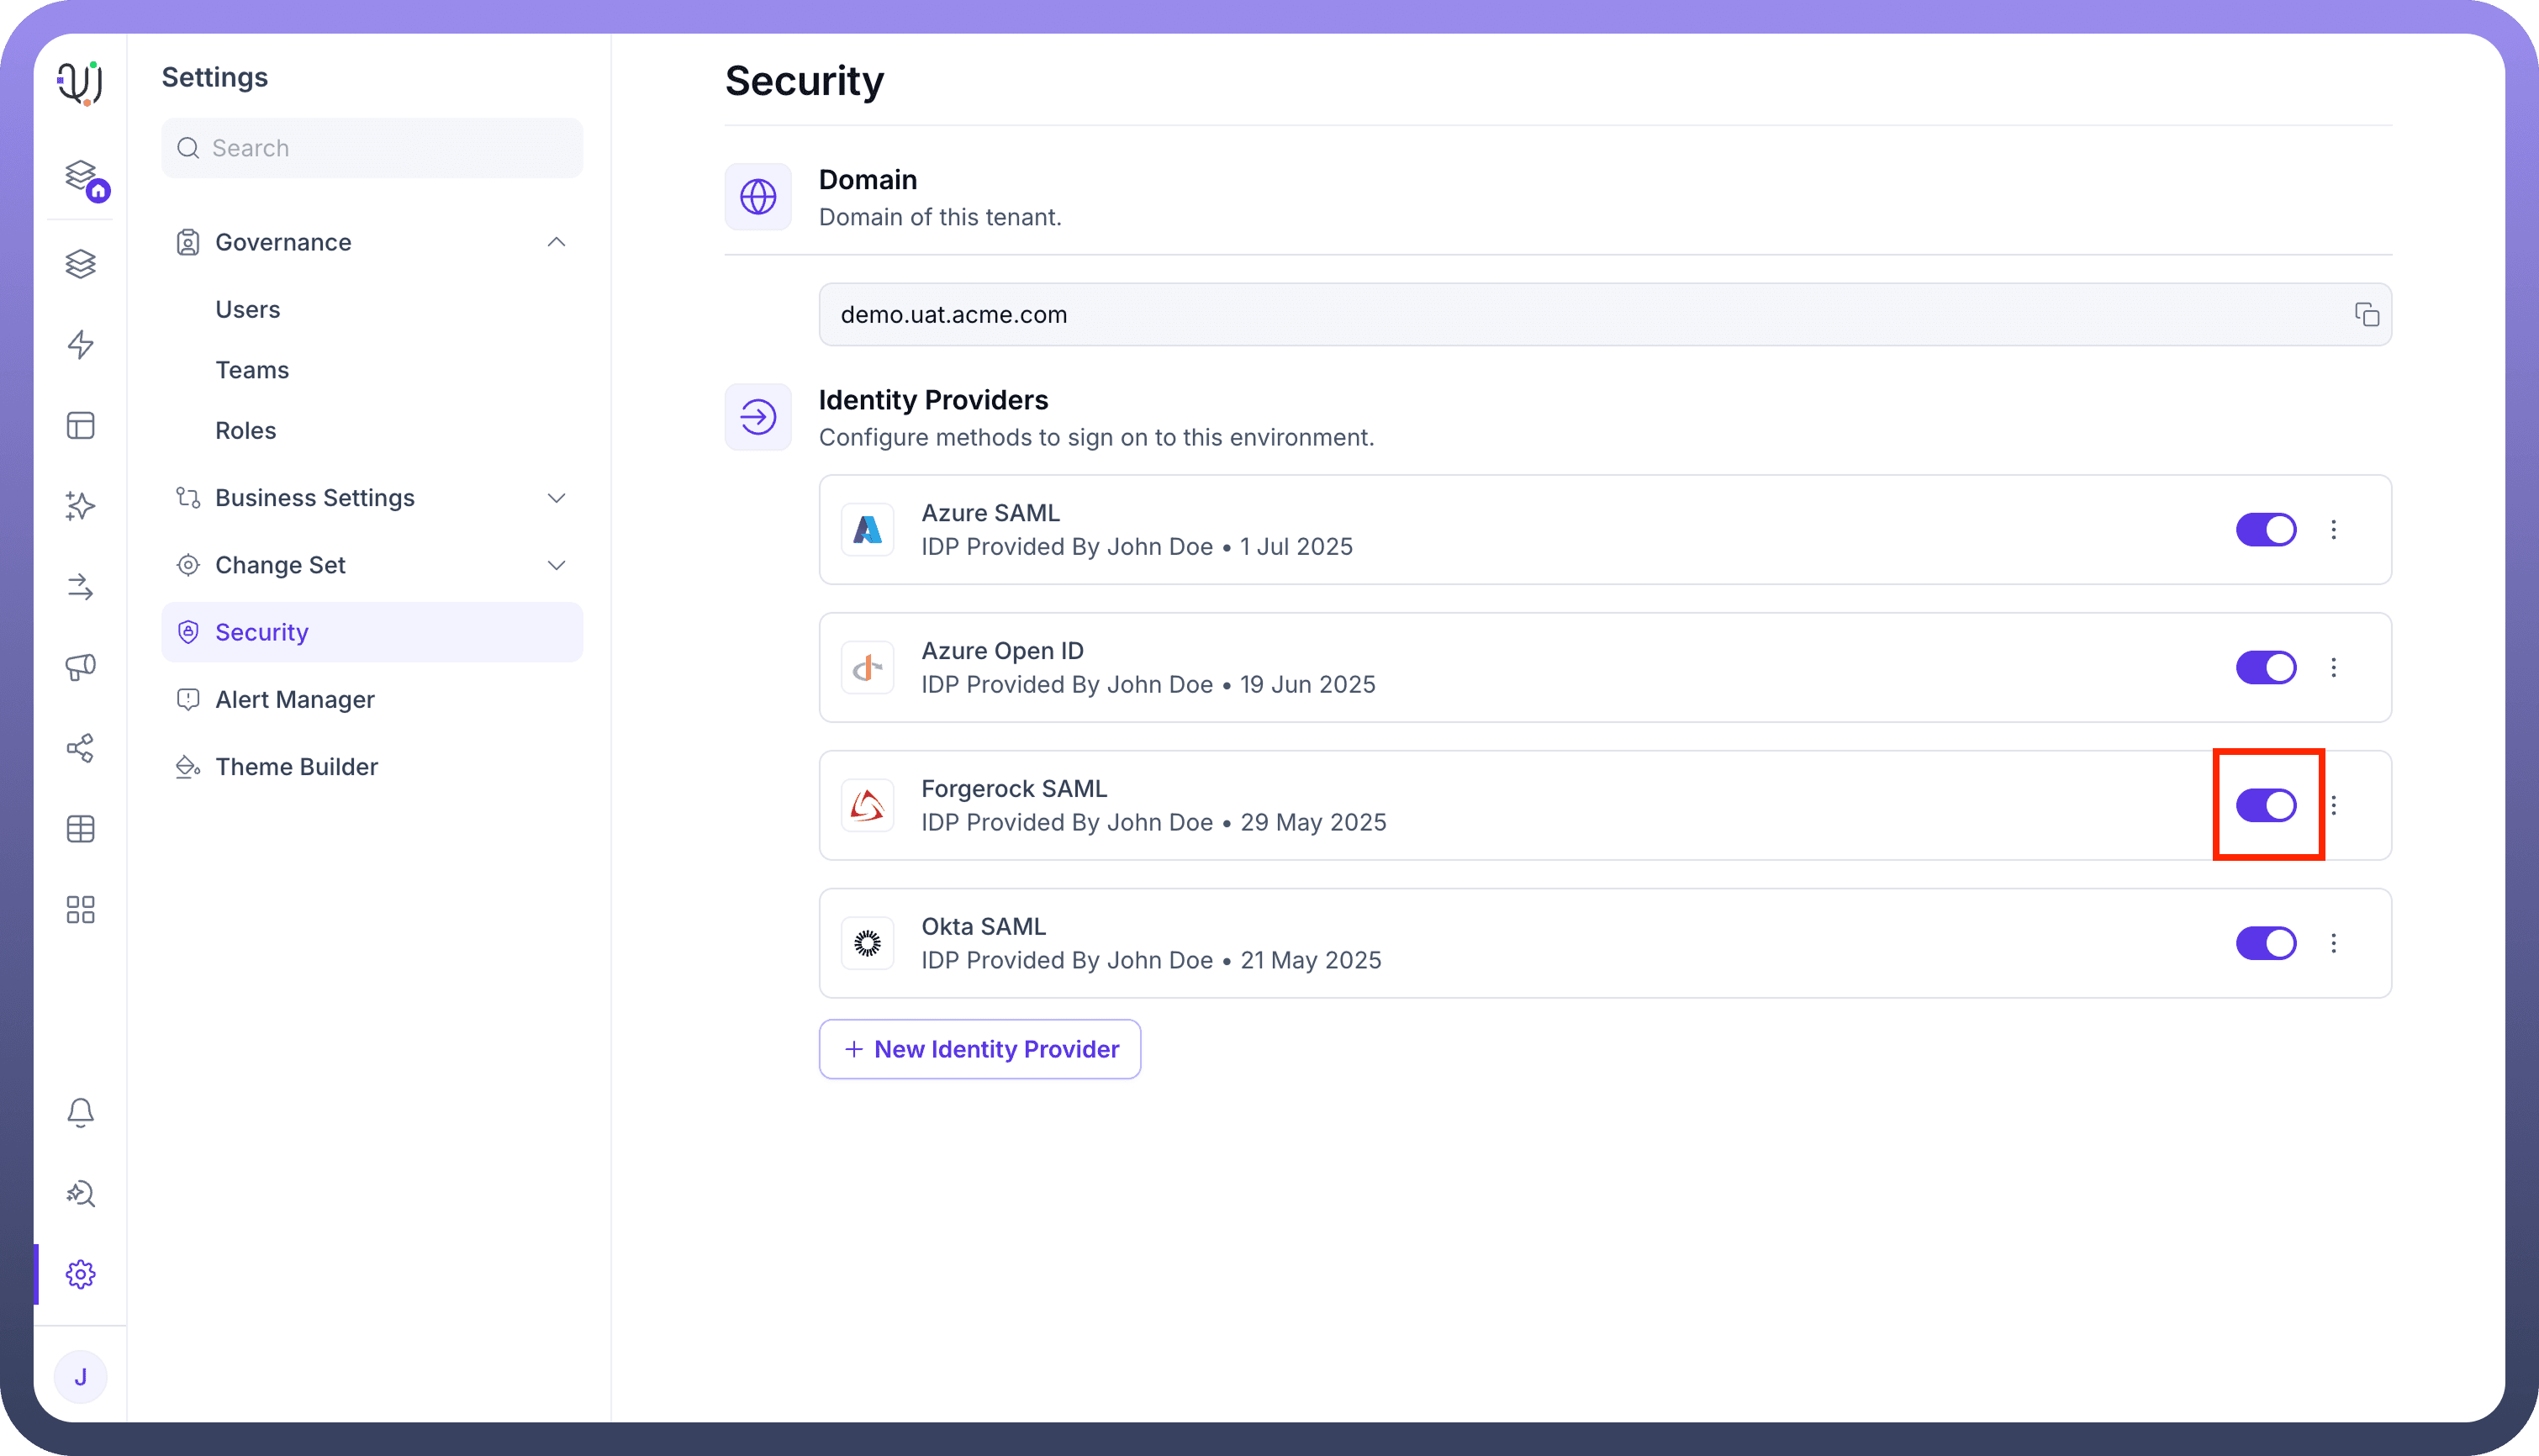Open Theme Builder page
The image size is (2539, 1456).
pos(296,767)
